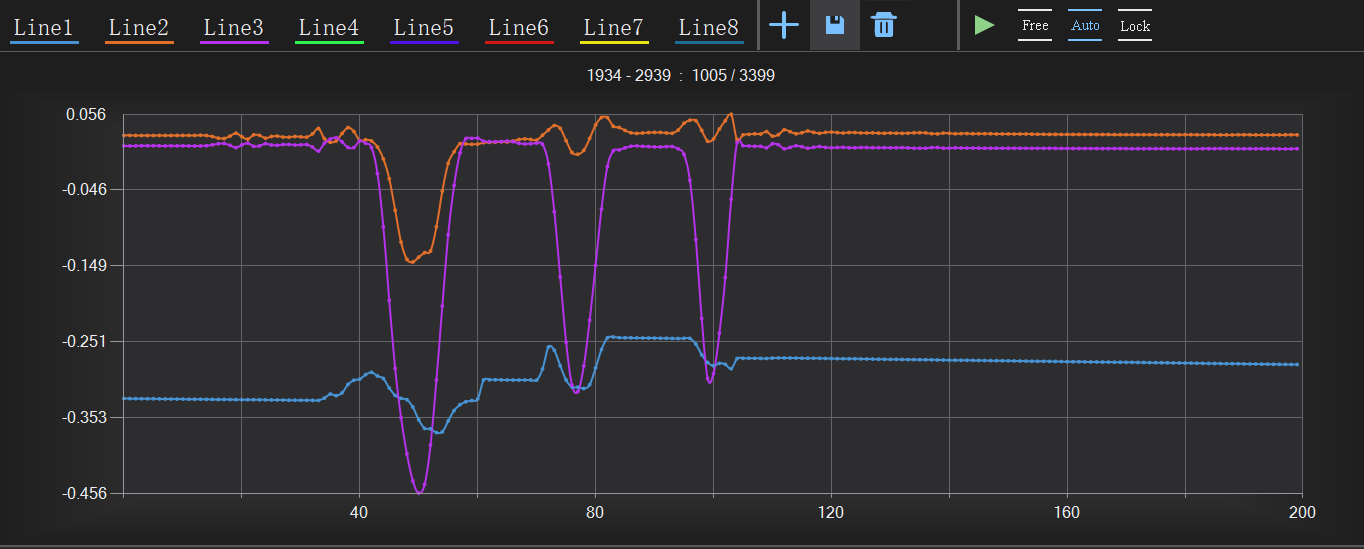Image resolution: width=1364 pixels, height=549 pixels.
Task: Switch axis mode to Auto
Action: (1085, 25)
